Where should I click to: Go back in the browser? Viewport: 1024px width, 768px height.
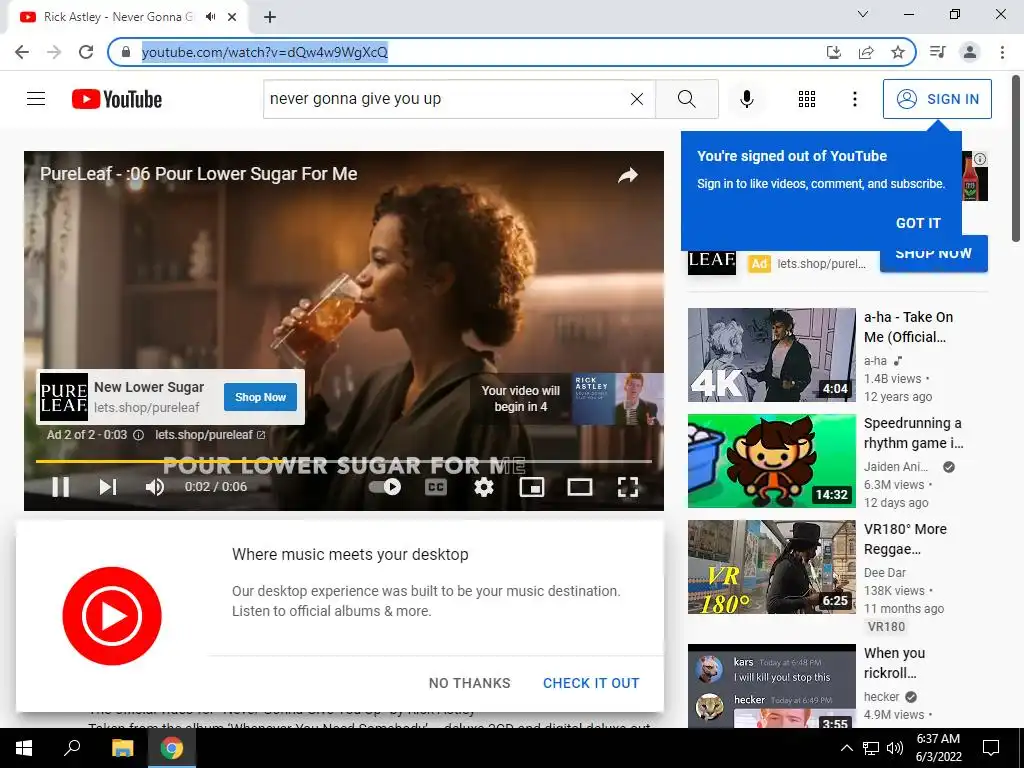(x=22, y=52)
